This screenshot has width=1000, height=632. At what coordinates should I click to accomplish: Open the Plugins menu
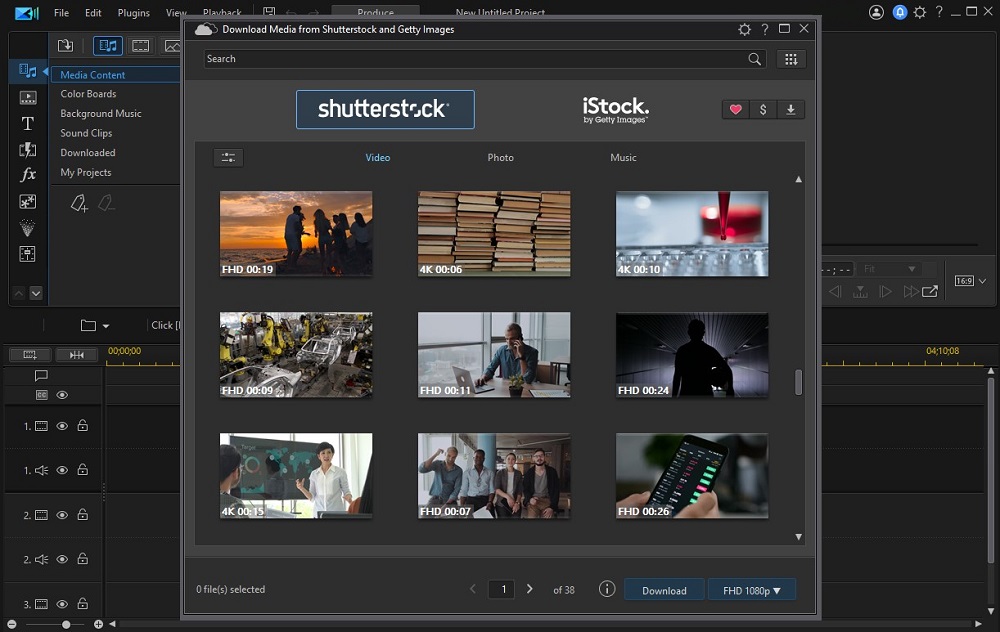pyautogui.click(x=133, y=13)
